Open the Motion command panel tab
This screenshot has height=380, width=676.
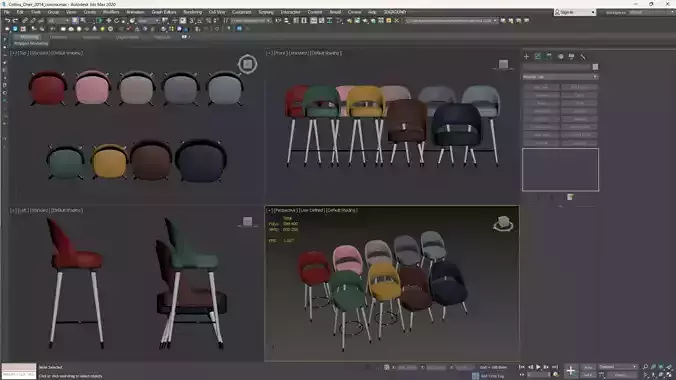560,56
